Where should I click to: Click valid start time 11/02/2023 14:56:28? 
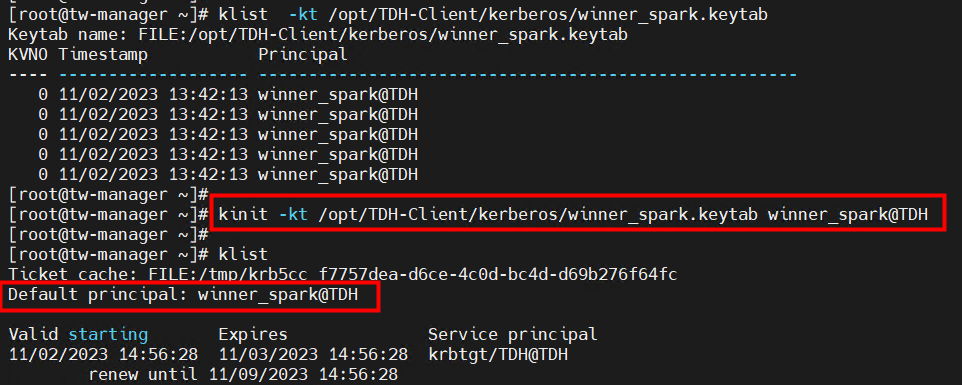(x=103, y=354)
